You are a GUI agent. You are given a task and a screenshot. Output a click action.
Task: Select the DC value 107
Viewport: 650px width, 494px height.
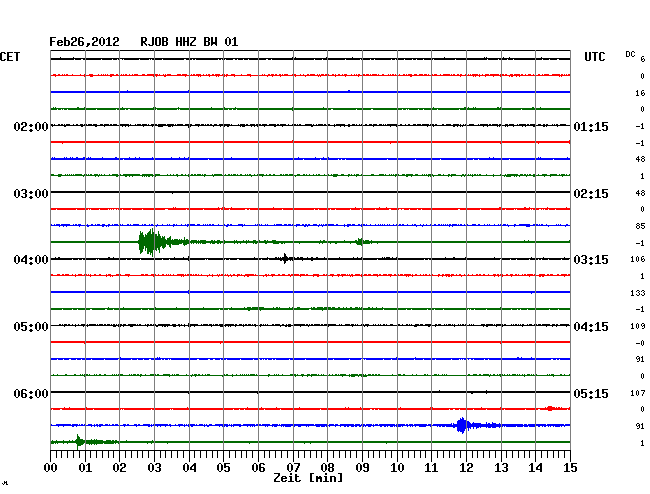[x=638, y=392]
